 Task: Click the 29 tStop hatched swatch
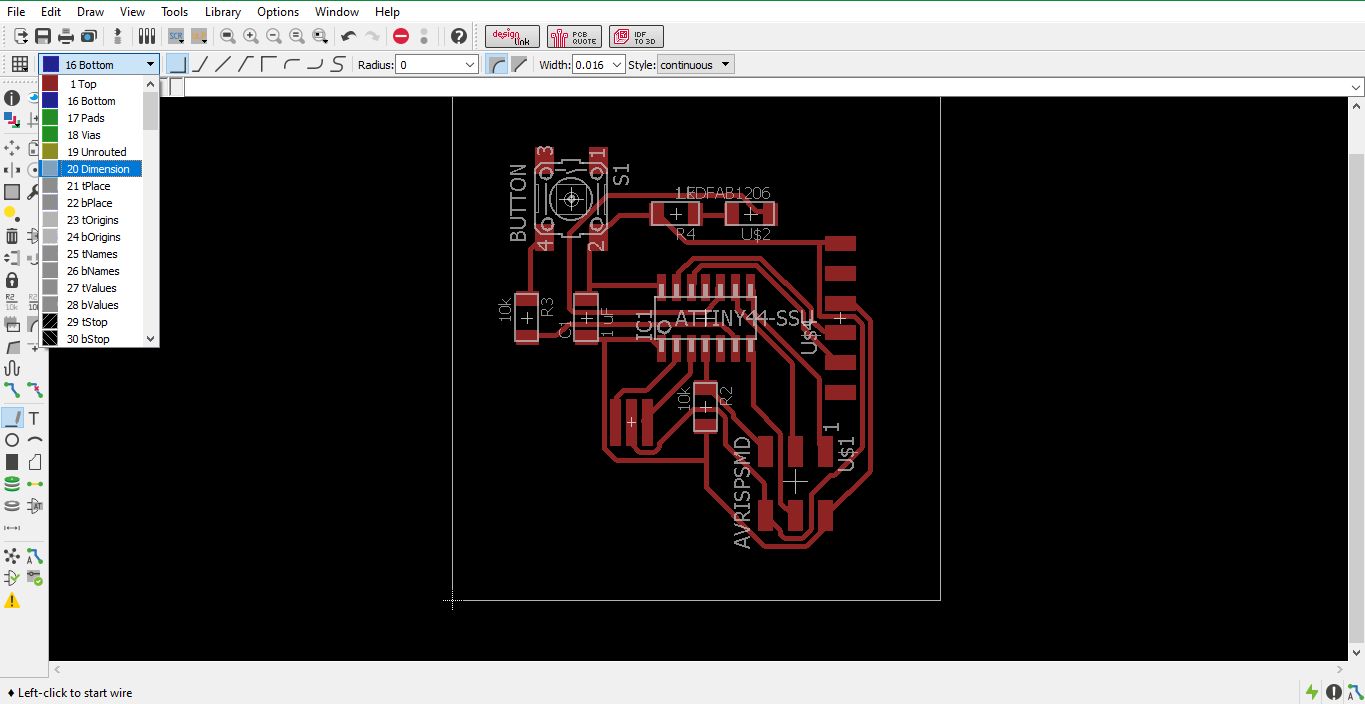(x=50, y=322)
